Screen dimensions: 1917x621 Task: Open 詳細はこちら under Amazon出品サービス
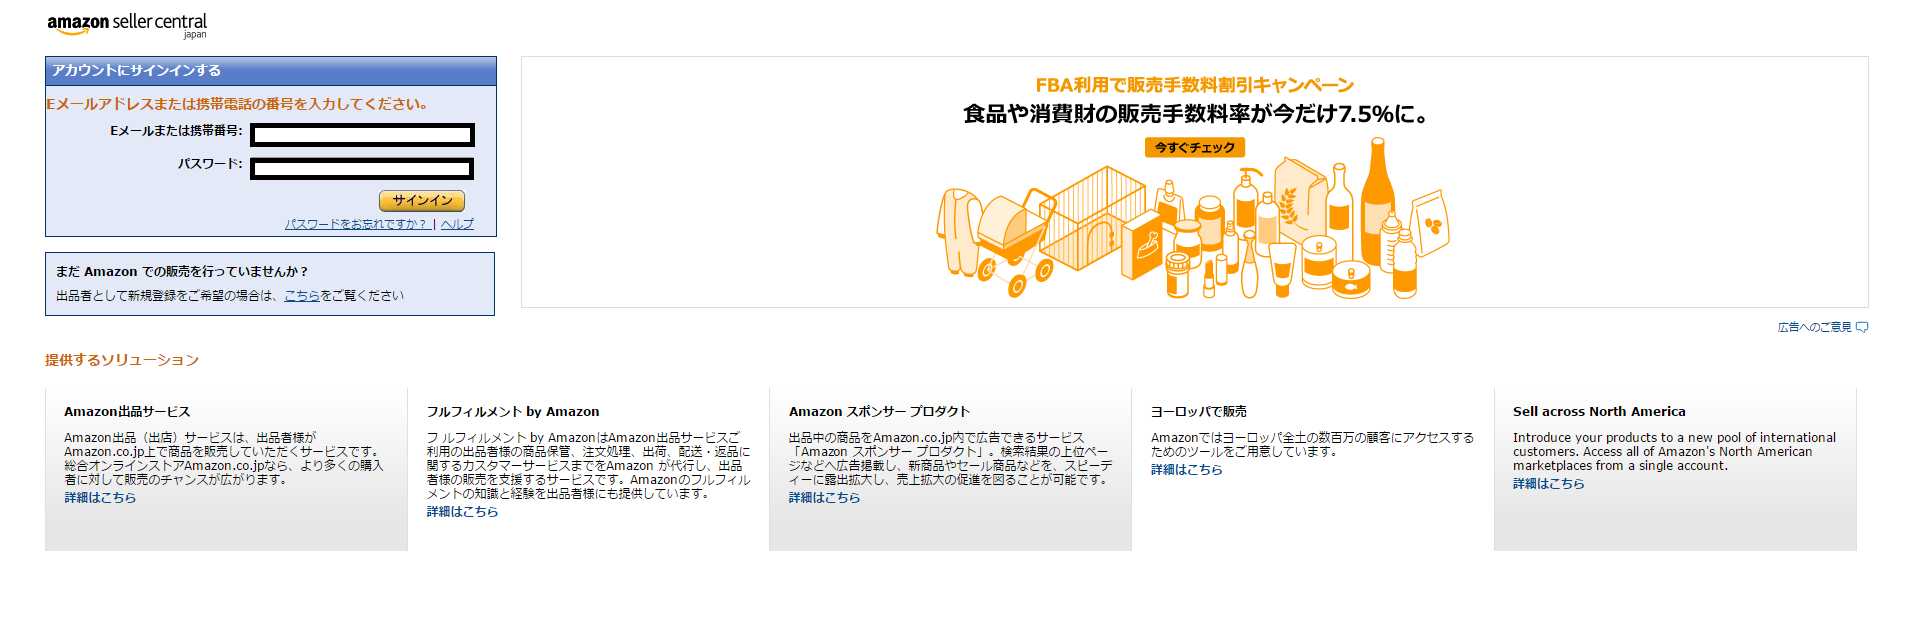tap(100, 498)
